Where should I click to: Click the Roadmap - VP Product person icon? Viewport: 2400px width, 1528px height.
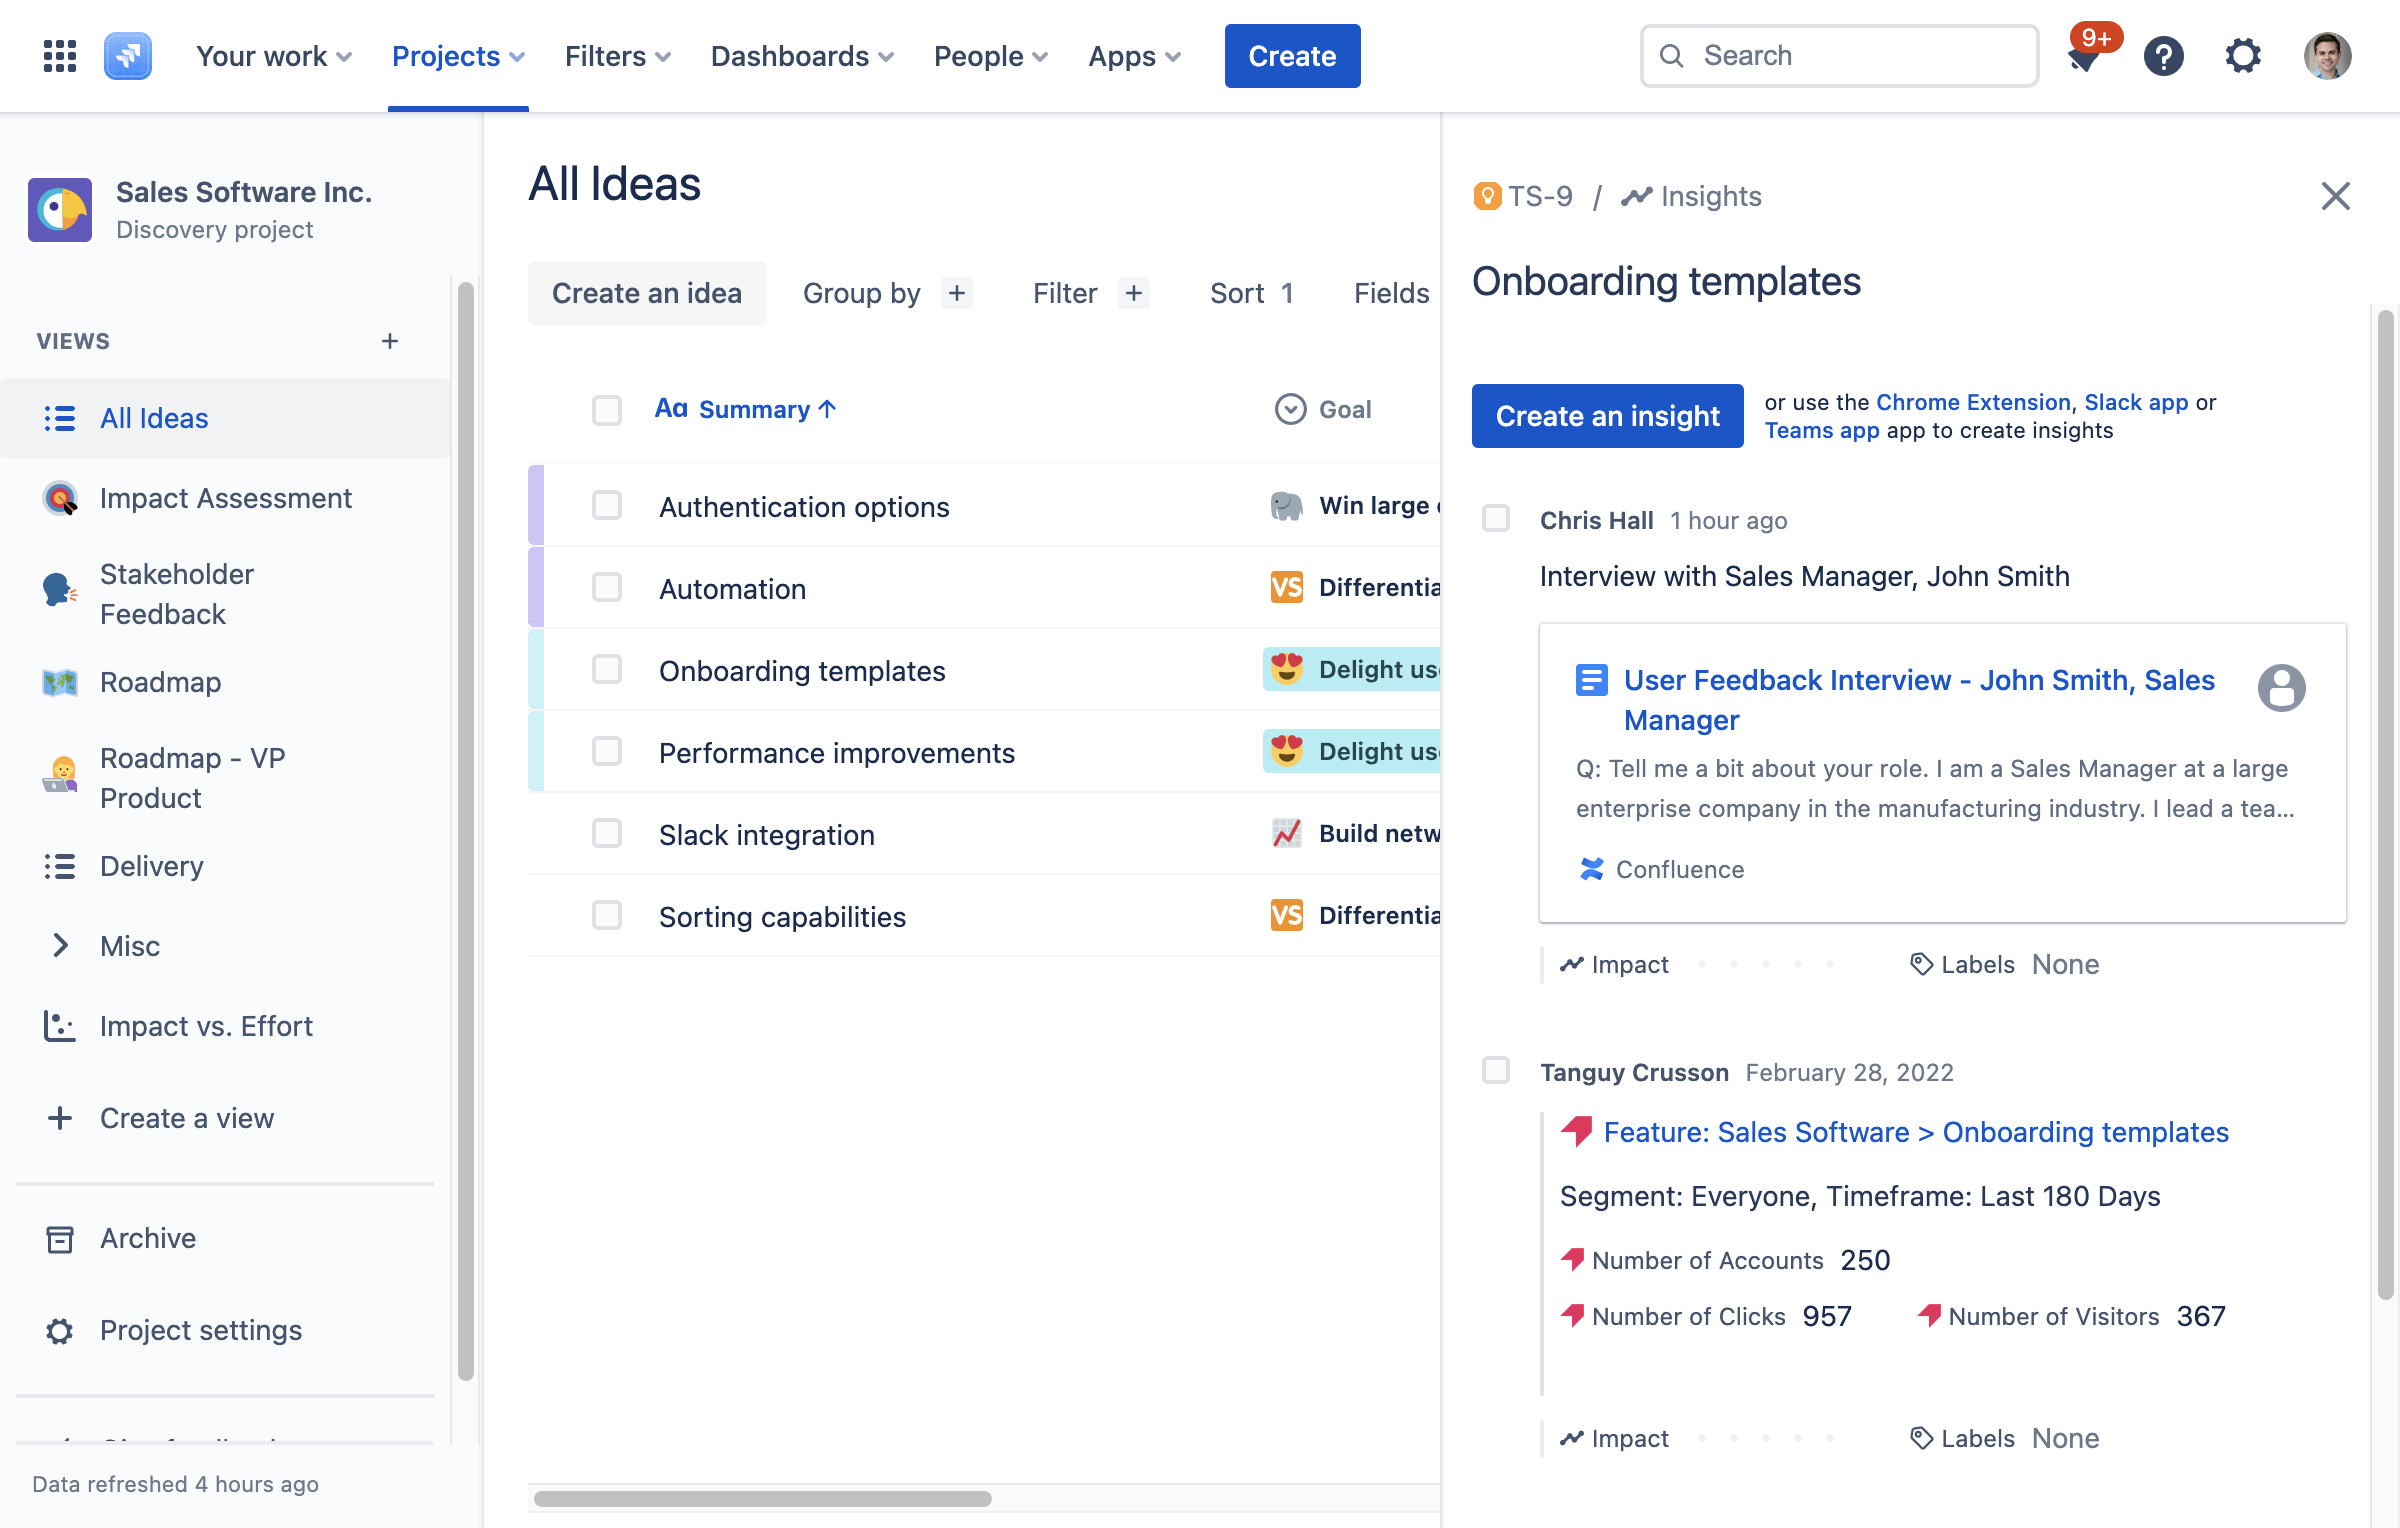[60, 774]
